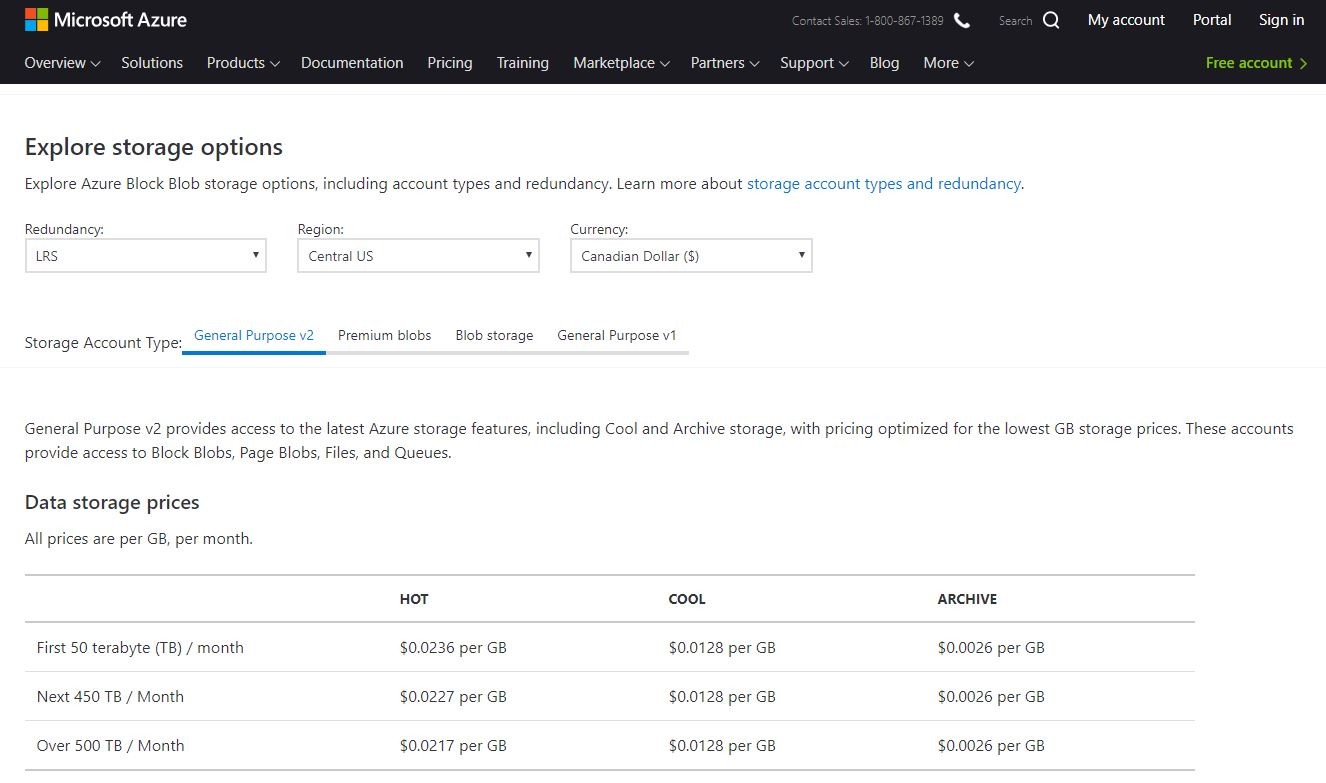The image size is (1326, 783).
Task: Click the phone icon beside Contact Sales
Action: click(x=962, y=20)
